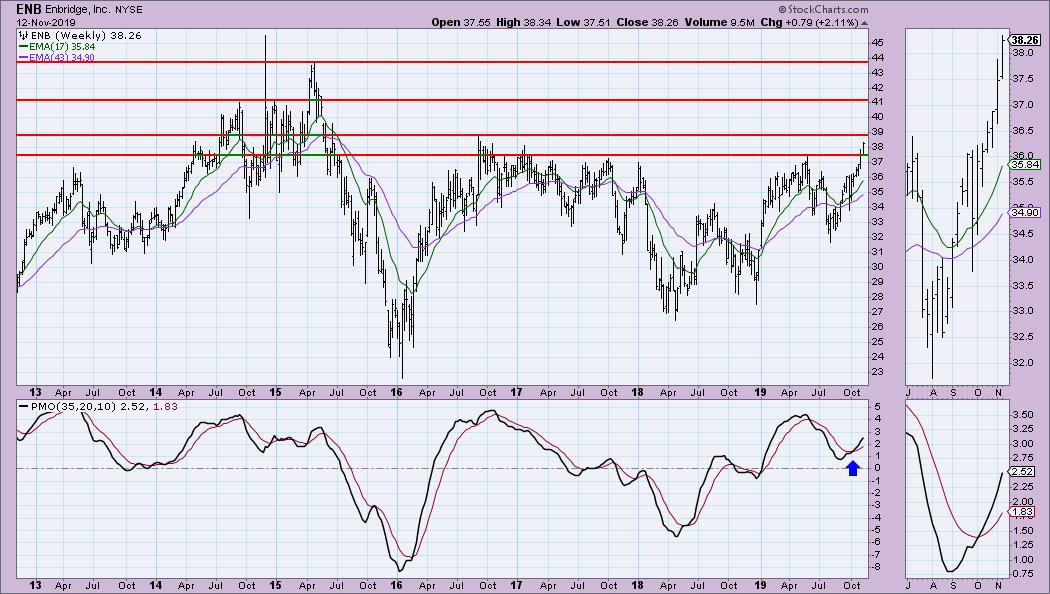The image size is (1050, 594).
Task: Click the up-triangle icon after the Chg value
Action: (x=865, y=23)
